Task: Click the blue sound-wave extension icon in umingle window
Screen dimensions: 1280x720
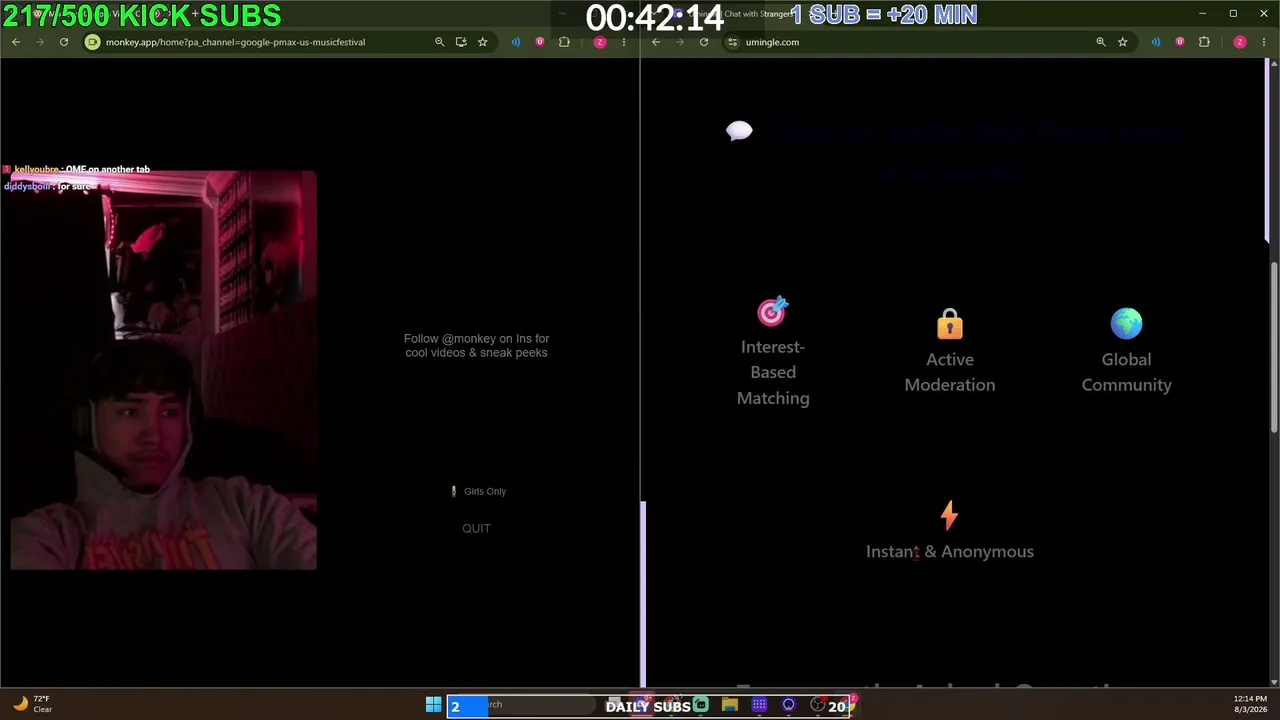Action: 1156,42
